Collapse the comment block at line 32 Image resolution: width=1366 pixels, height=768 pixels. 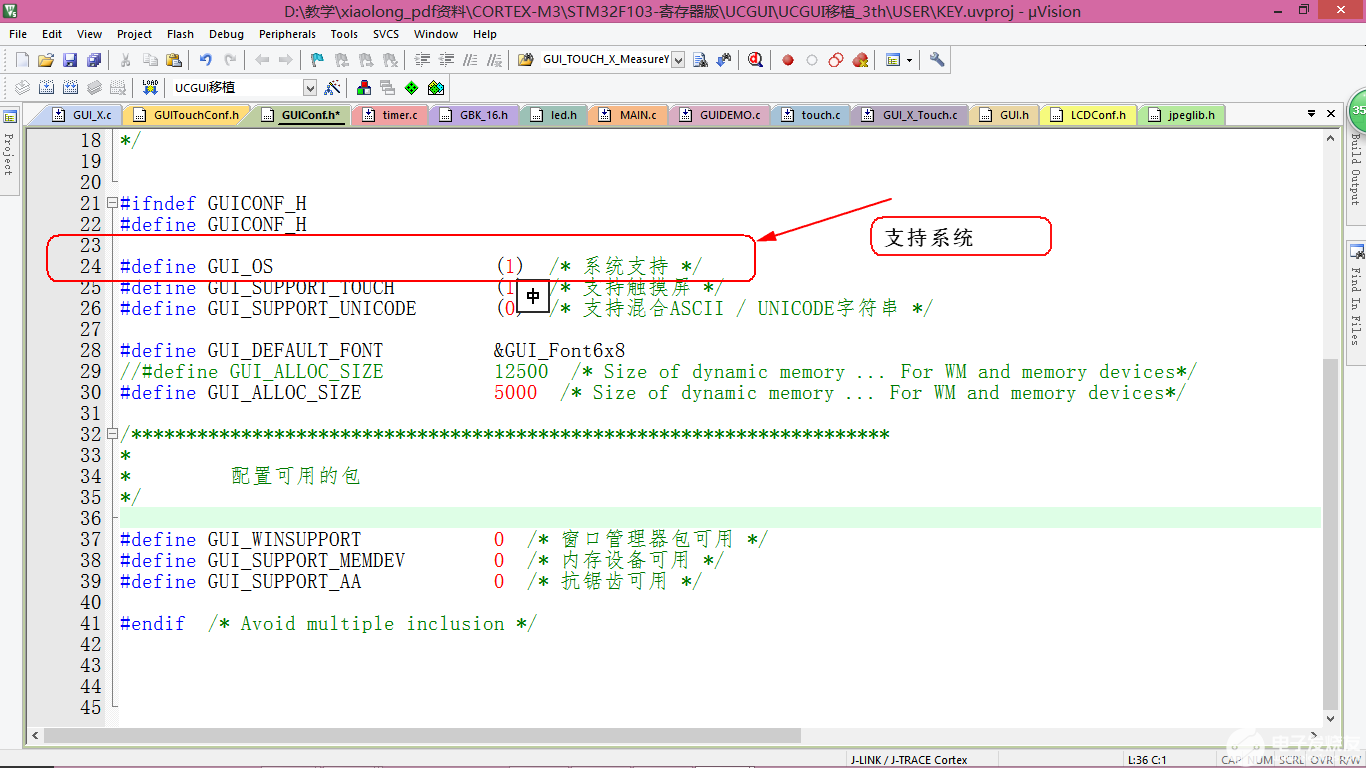point(112,434)
